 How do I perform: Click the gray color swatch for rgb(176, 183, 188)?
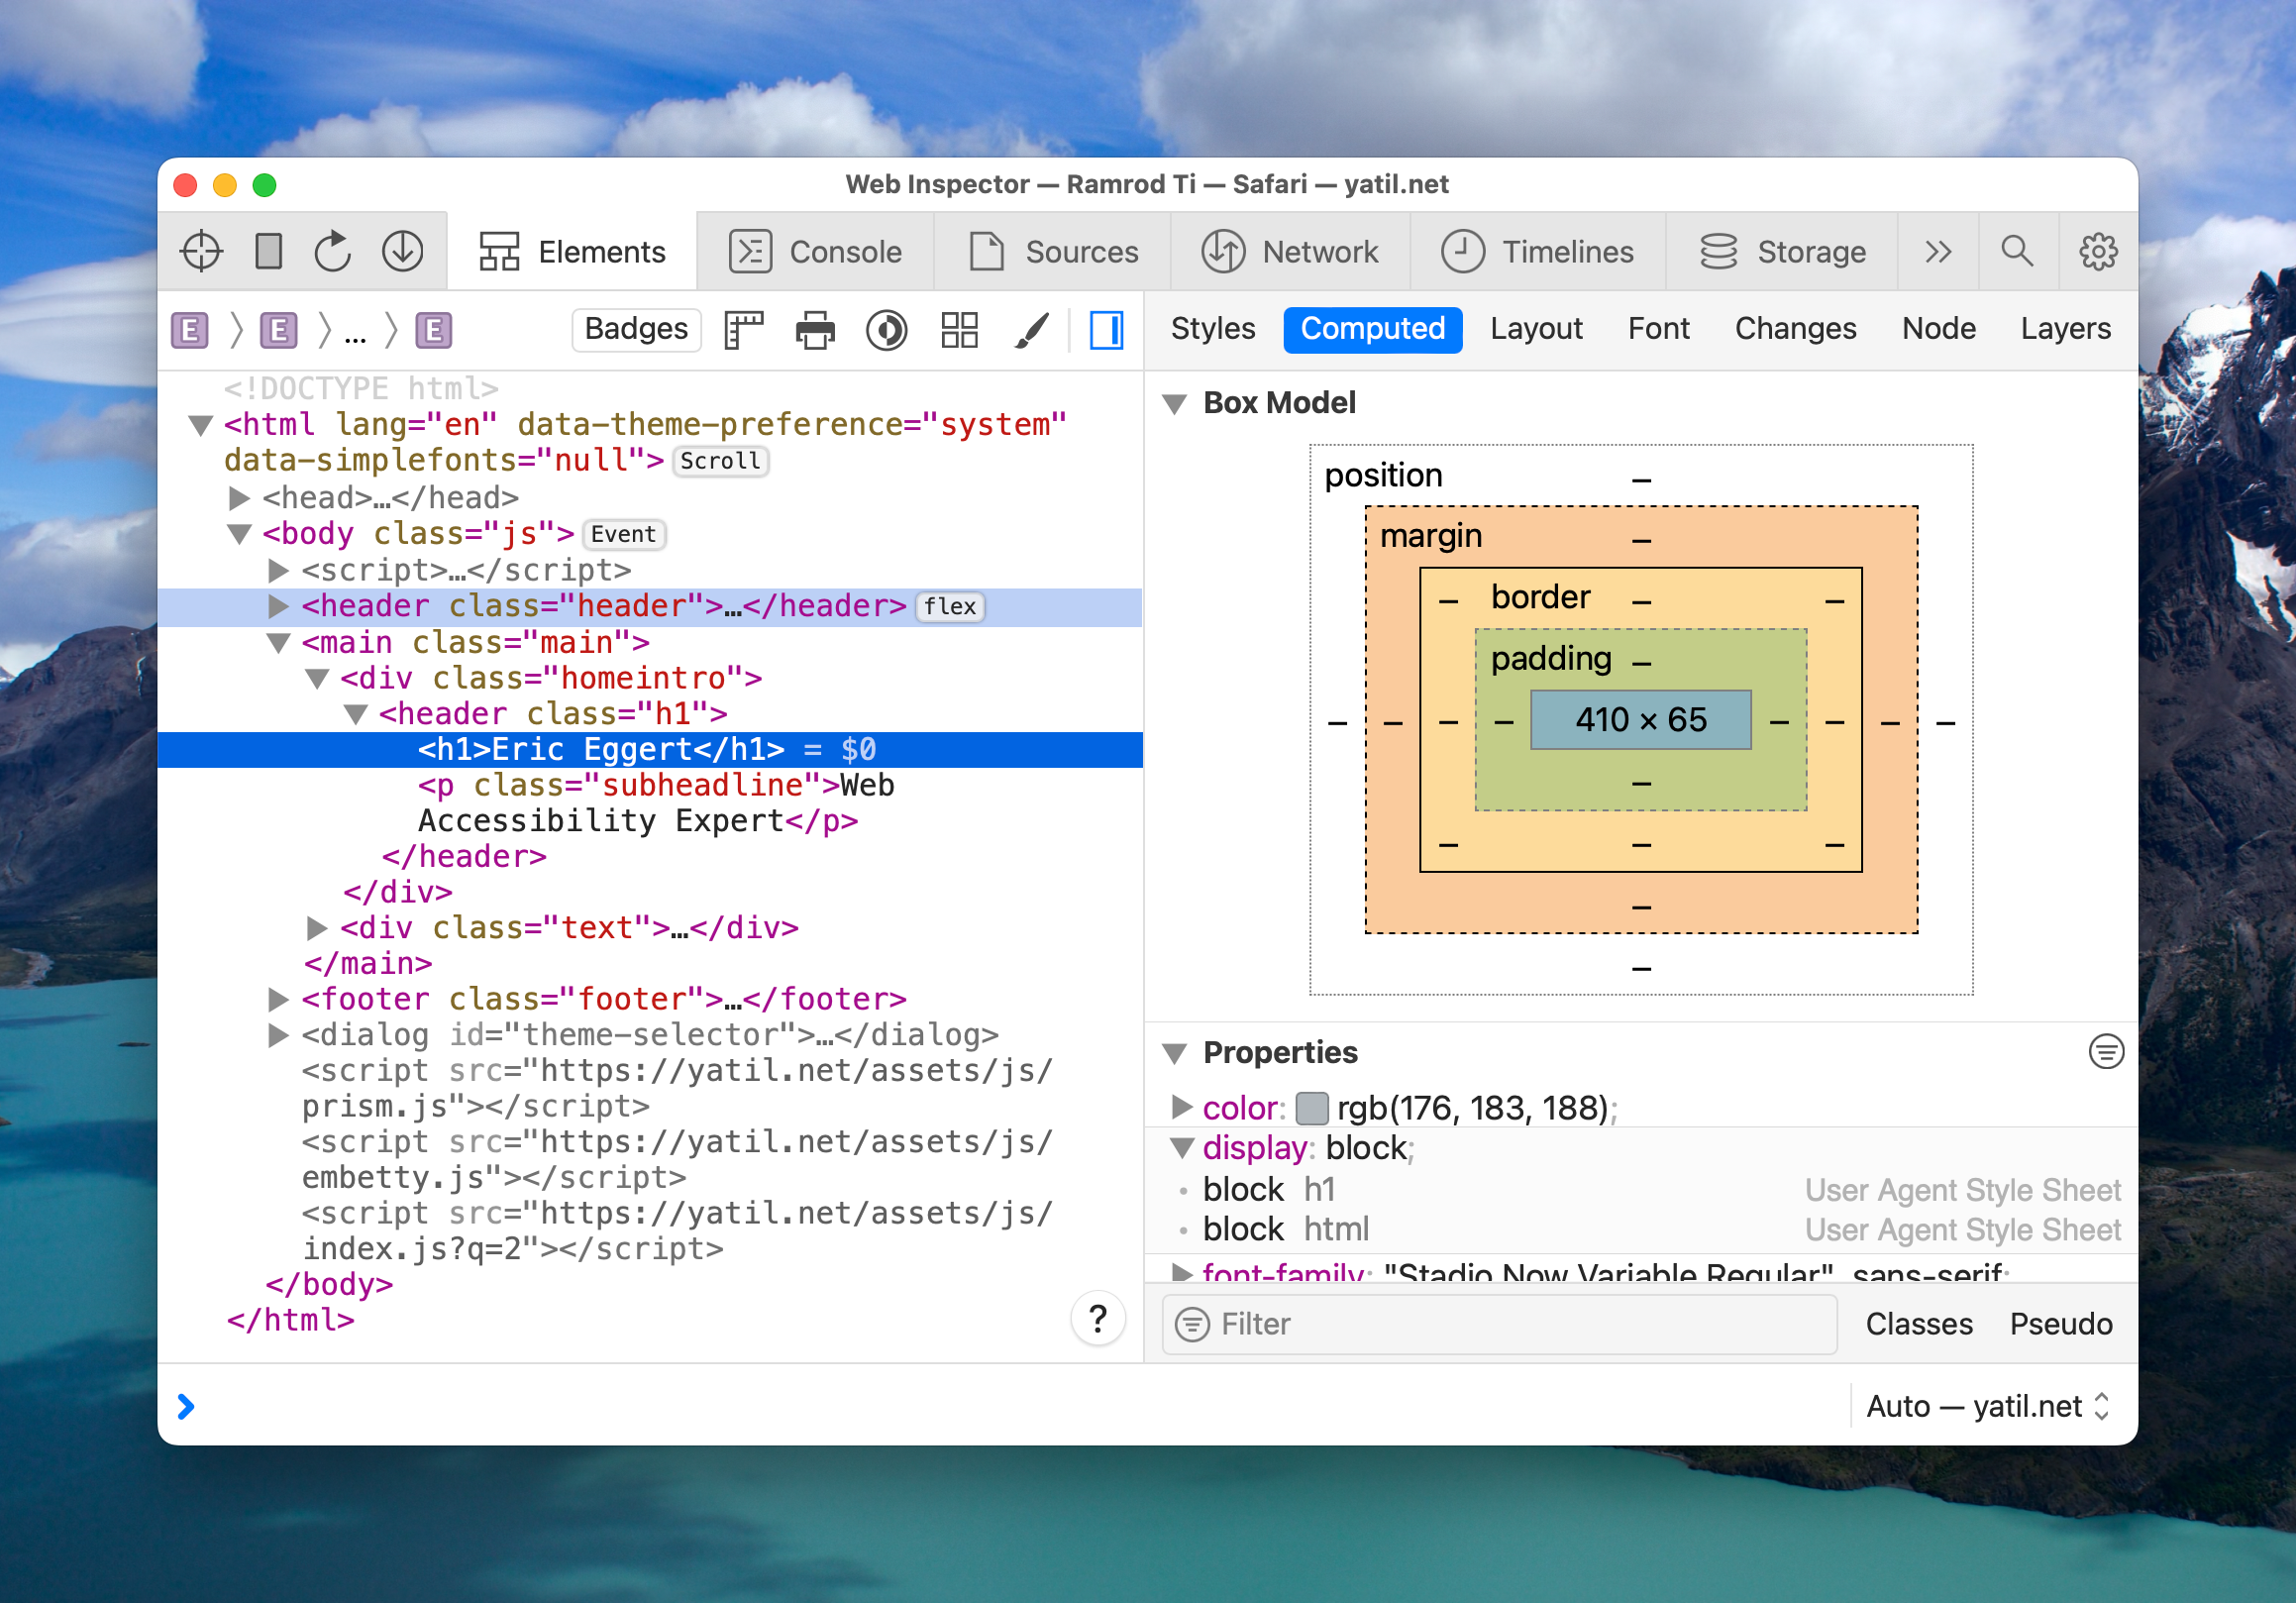(1311, 1107)
